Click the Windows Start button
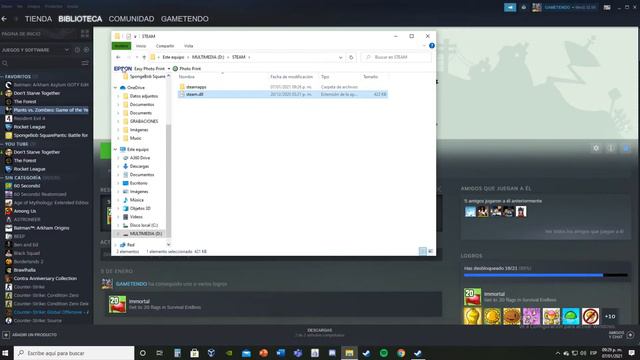Screen dimensions: 640x360 pos(5,353)
